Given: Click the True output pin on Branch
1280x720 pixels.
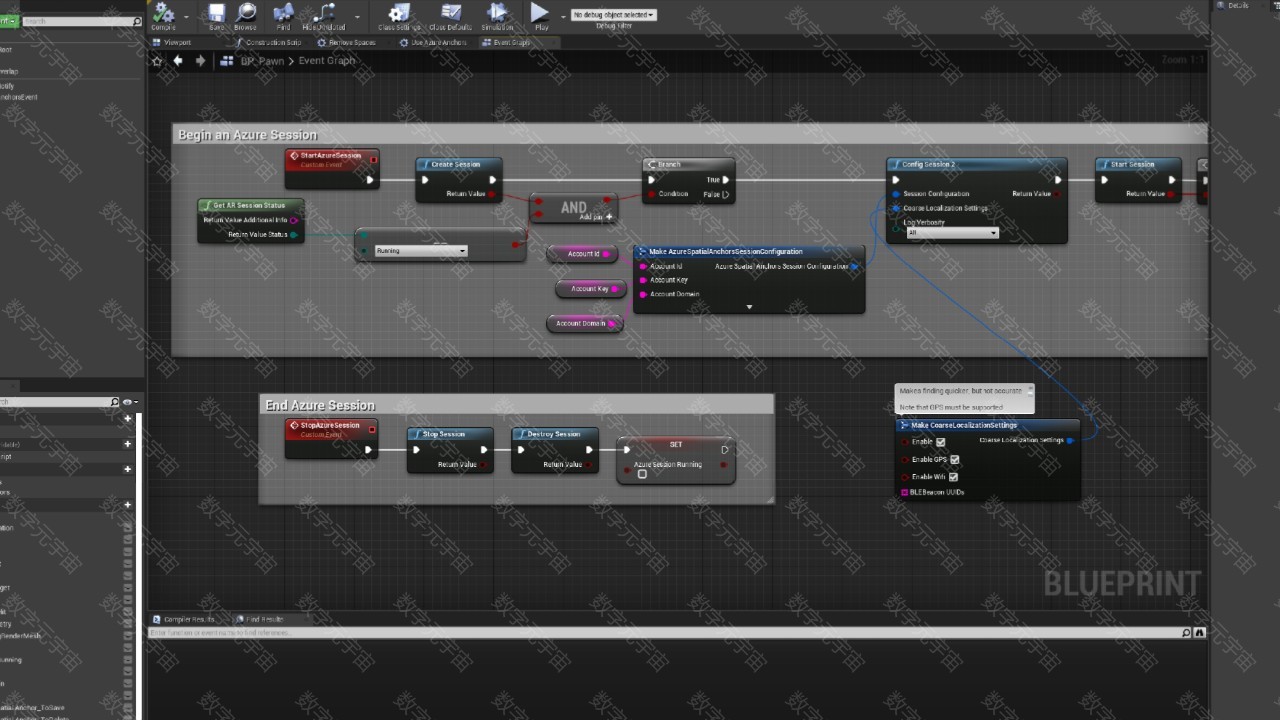Looking at the screenshot, I should [x=725, y=180].
